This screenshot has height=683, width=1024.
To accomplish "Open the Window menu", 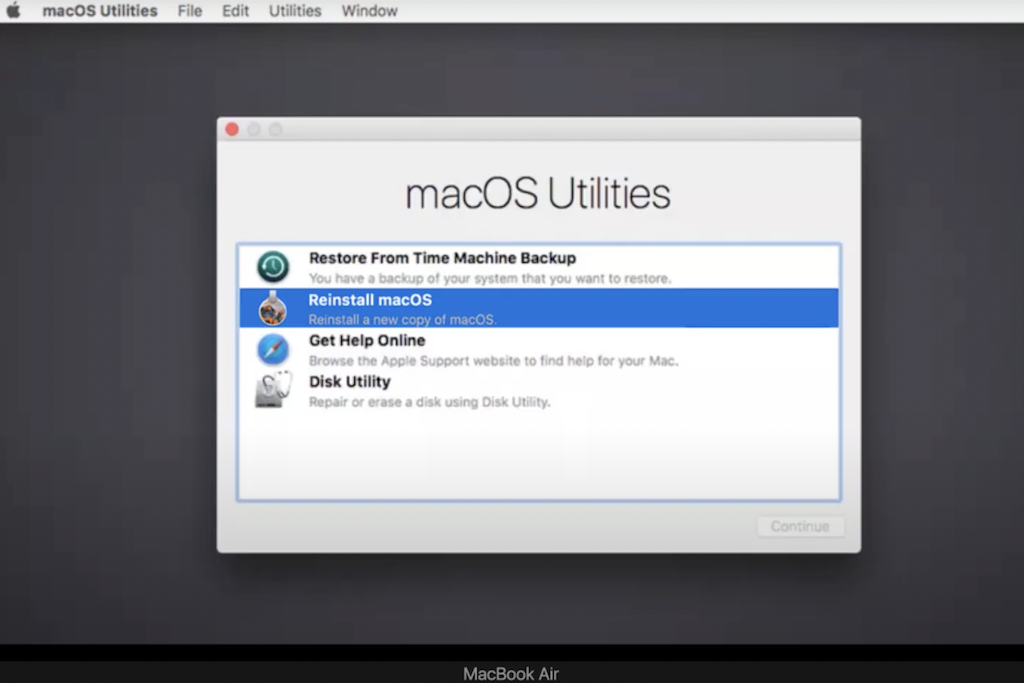I will coord(369,11).
